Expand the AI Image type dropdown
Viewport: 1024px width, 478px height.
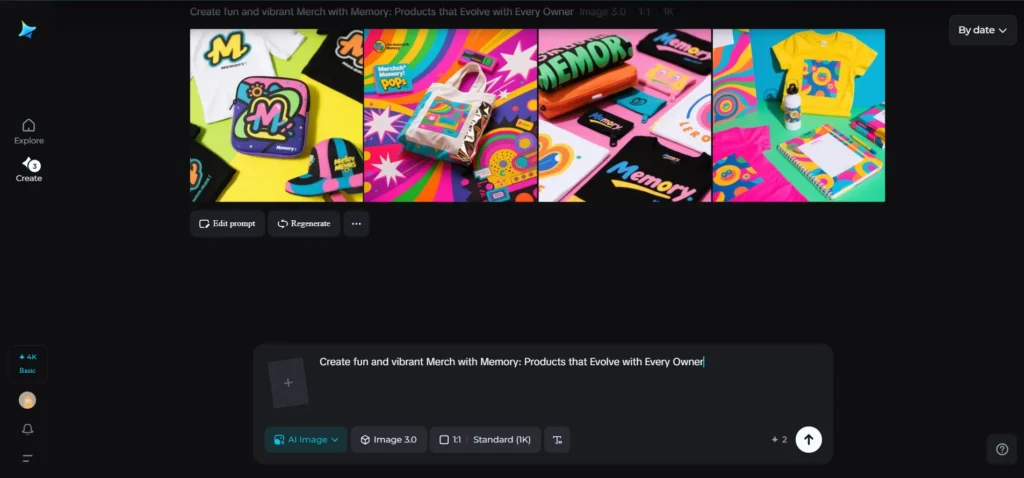(x=306, y=439)
